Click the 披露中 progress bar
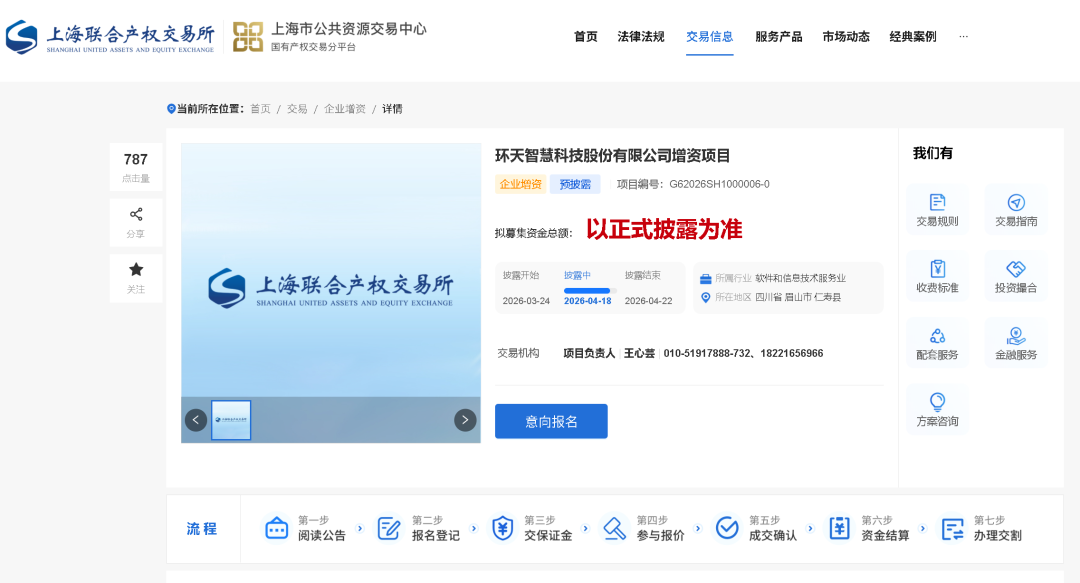Viewport: 1080px width, 583px height. (587, 291)
